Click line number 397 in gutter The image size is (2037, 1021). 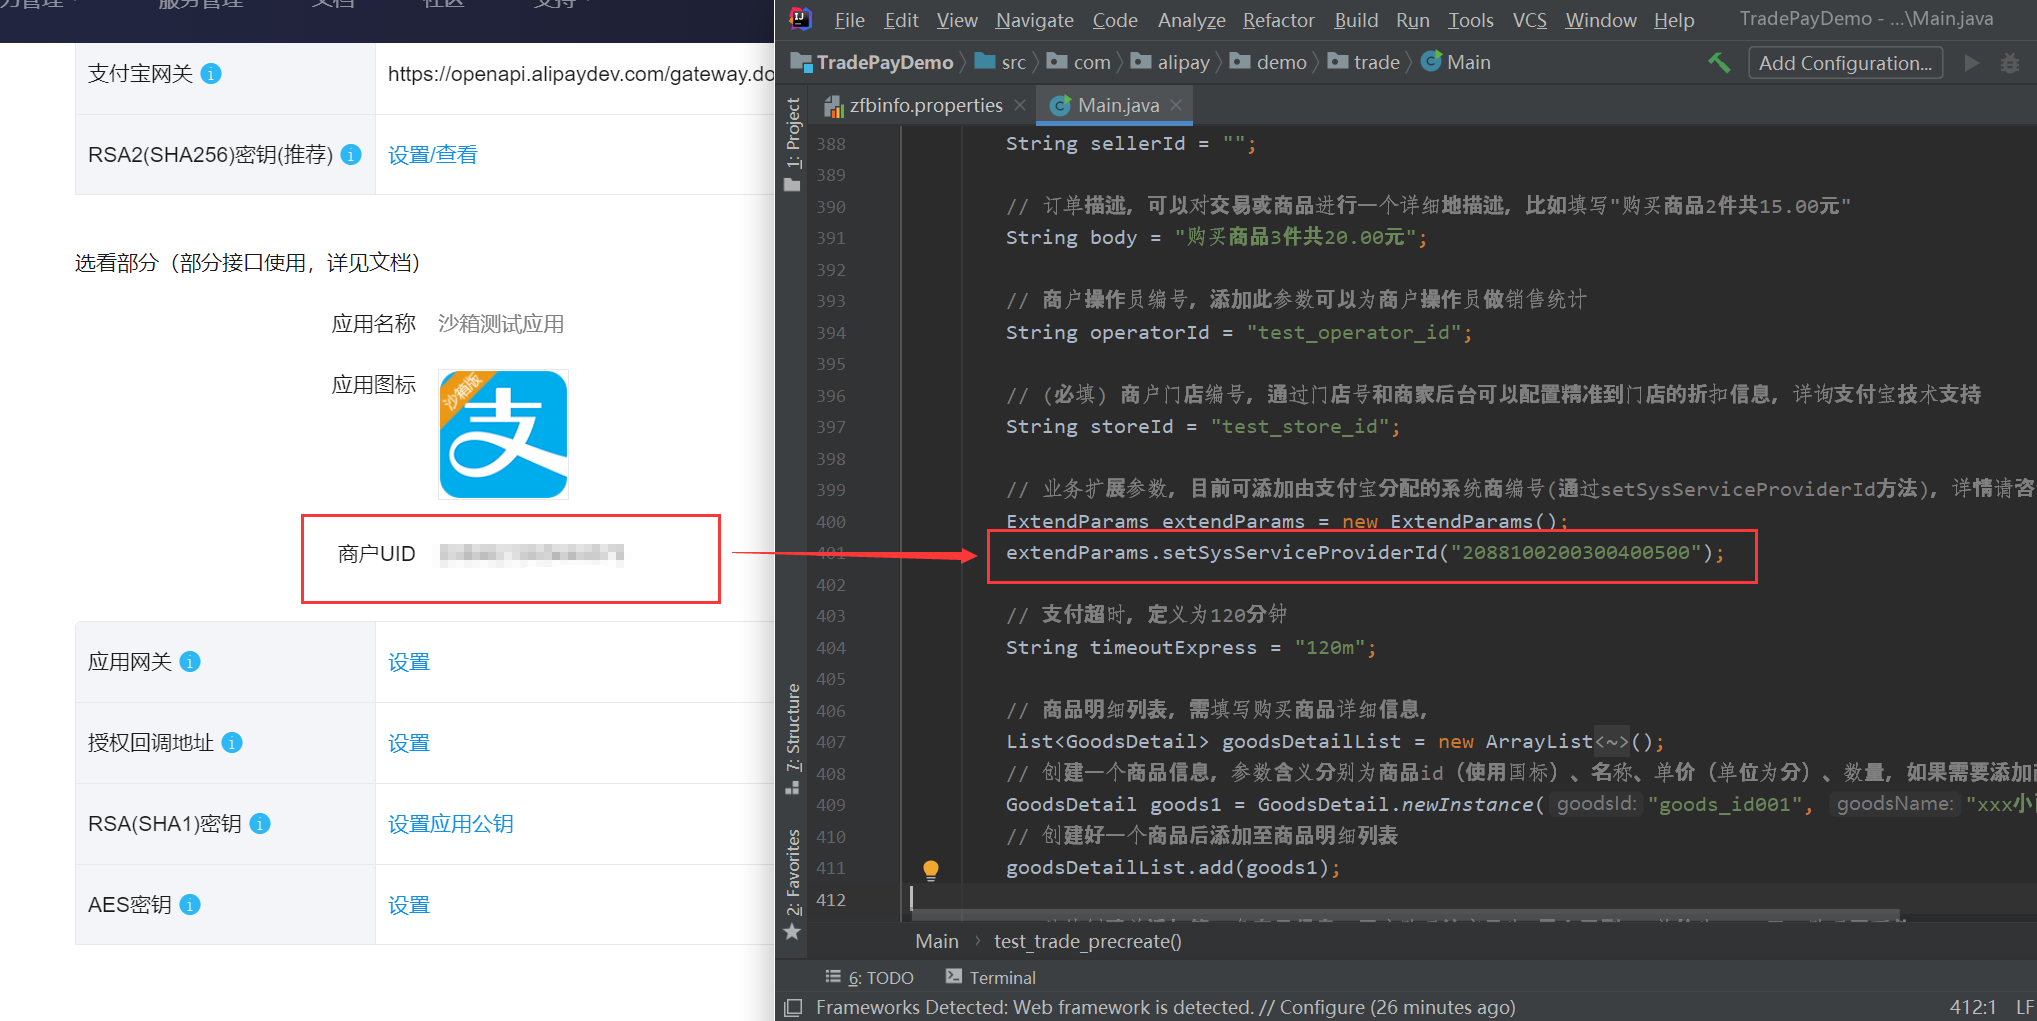[831, 427]
